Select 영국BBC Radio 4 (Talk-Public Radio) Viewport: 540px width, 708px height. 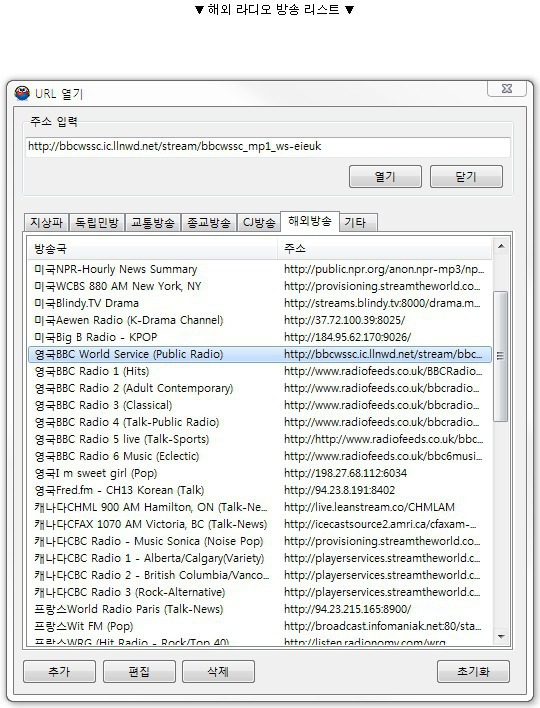[259, 422]
